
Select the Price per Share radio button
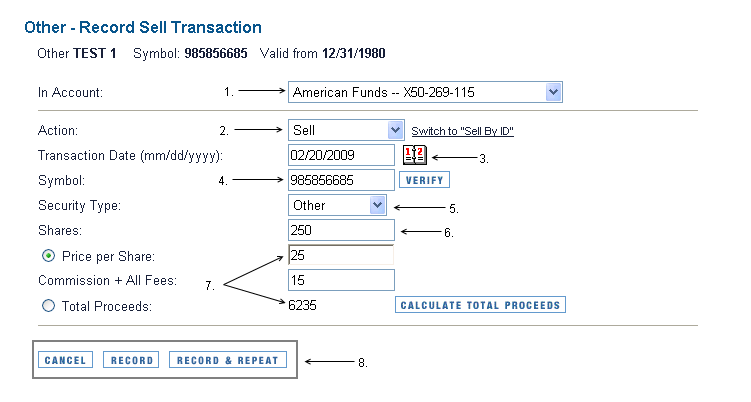(48, 256)
